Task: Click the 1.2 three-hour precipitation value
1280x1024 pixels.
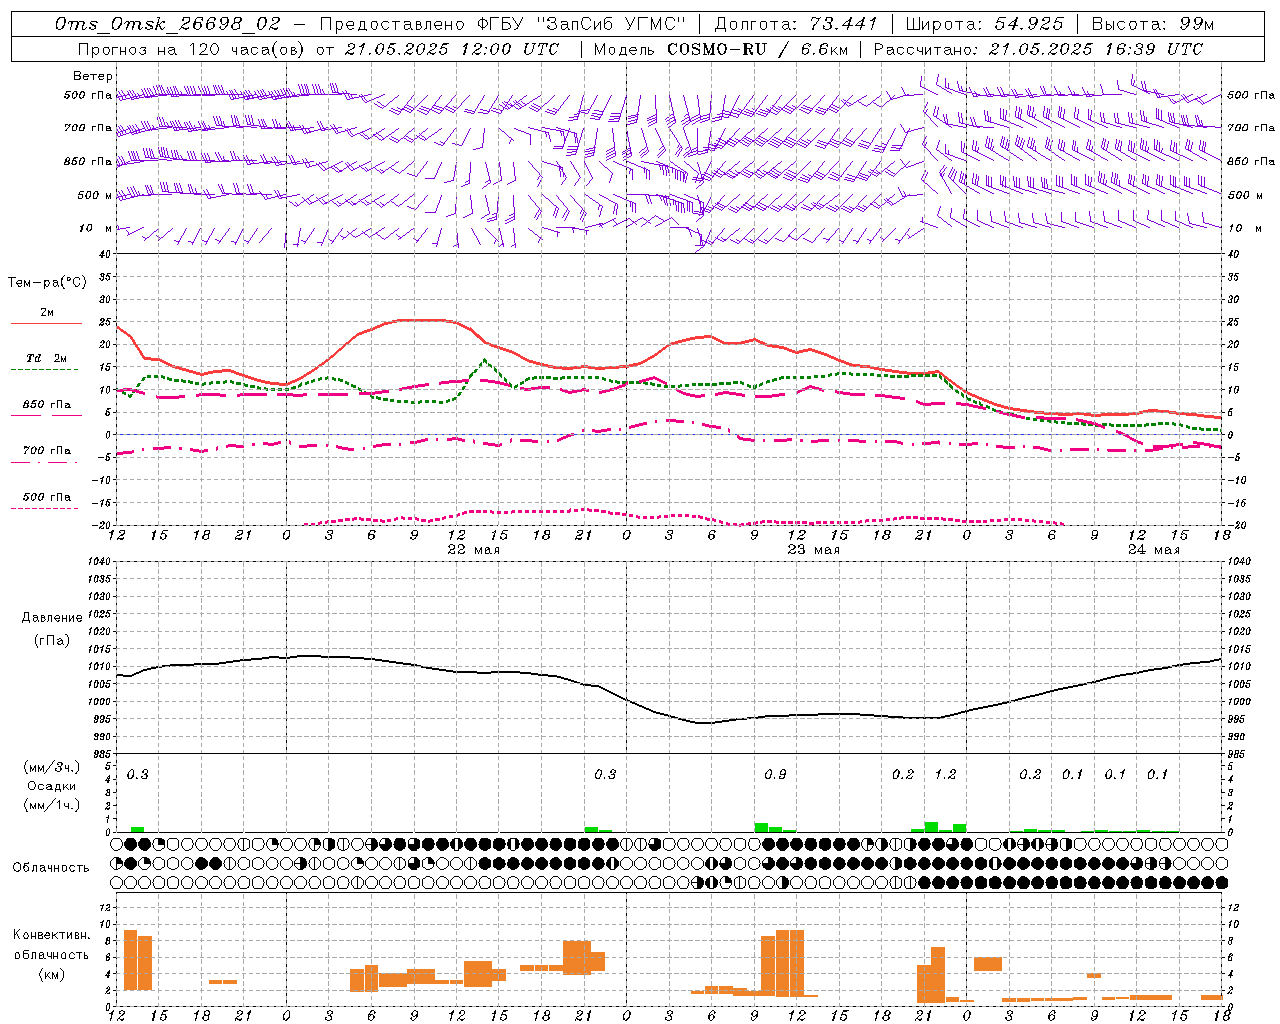Action: tap(945, 774)
